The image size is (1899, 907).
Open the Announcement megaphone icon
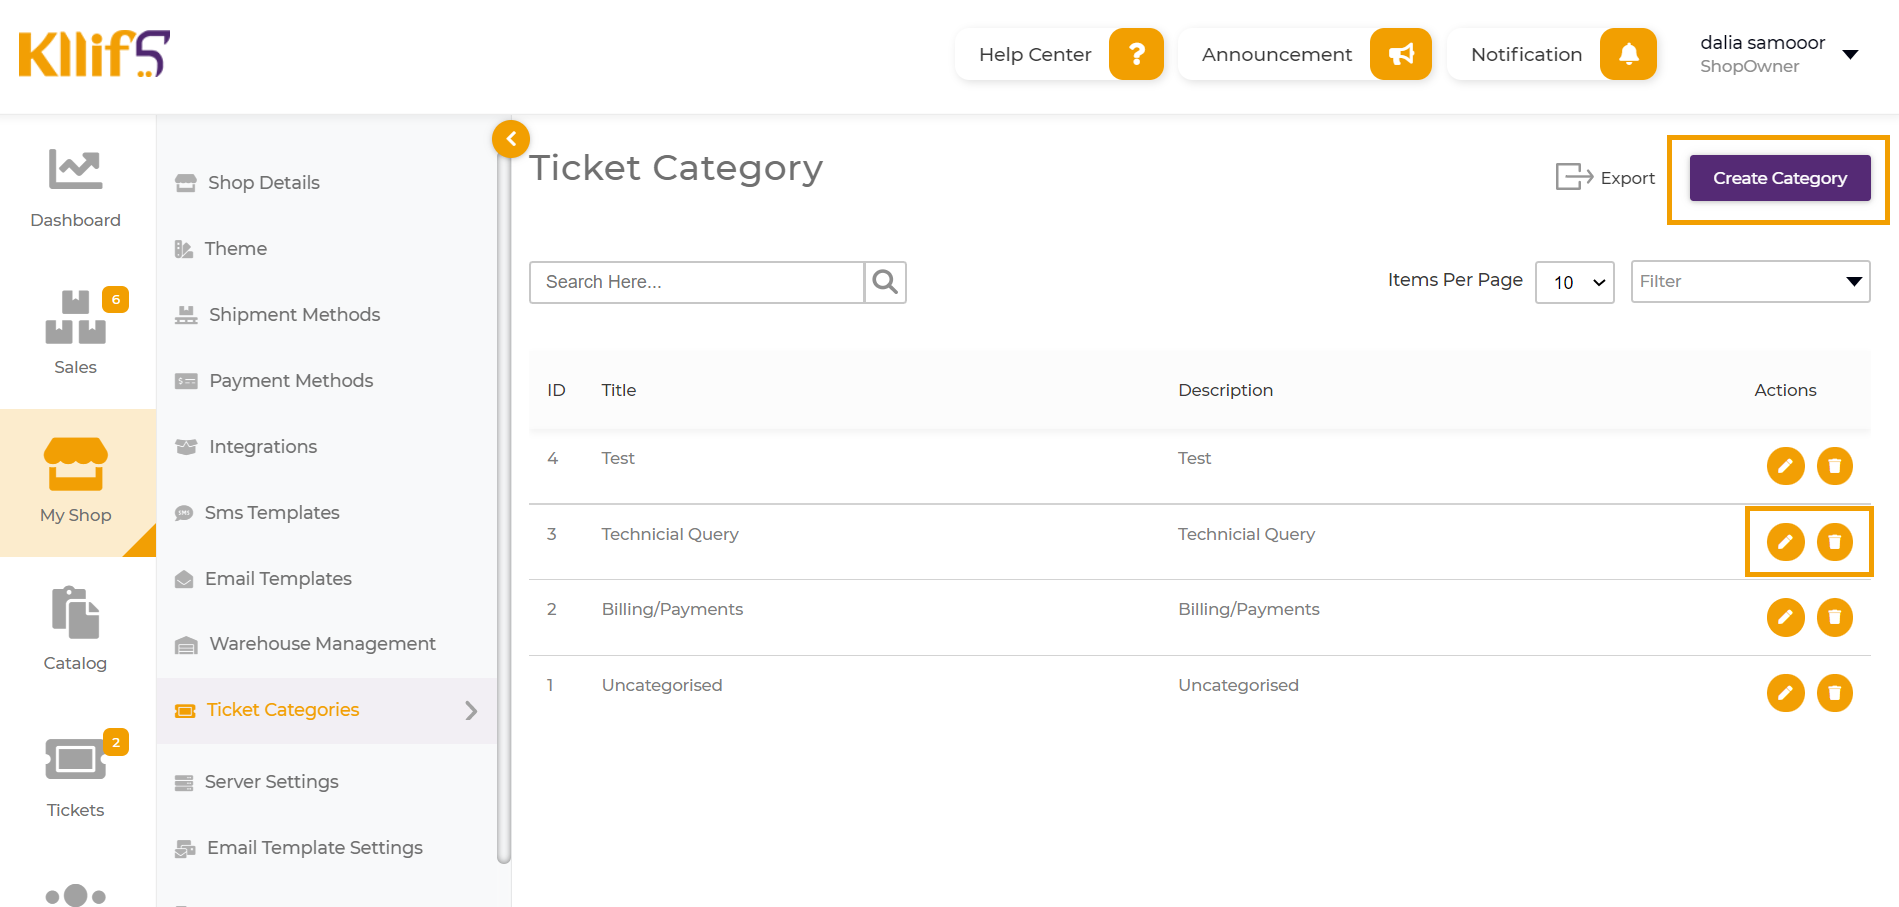(1400, 54)
